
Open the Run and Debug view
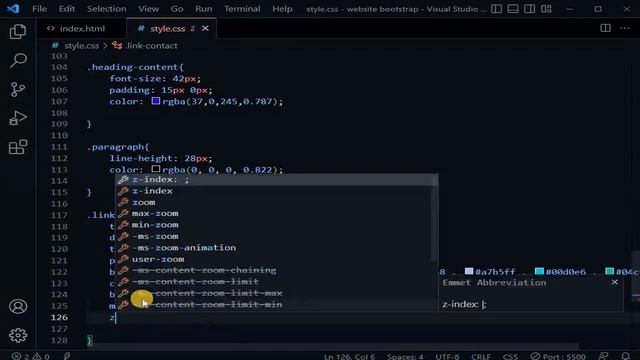[18, 118]
